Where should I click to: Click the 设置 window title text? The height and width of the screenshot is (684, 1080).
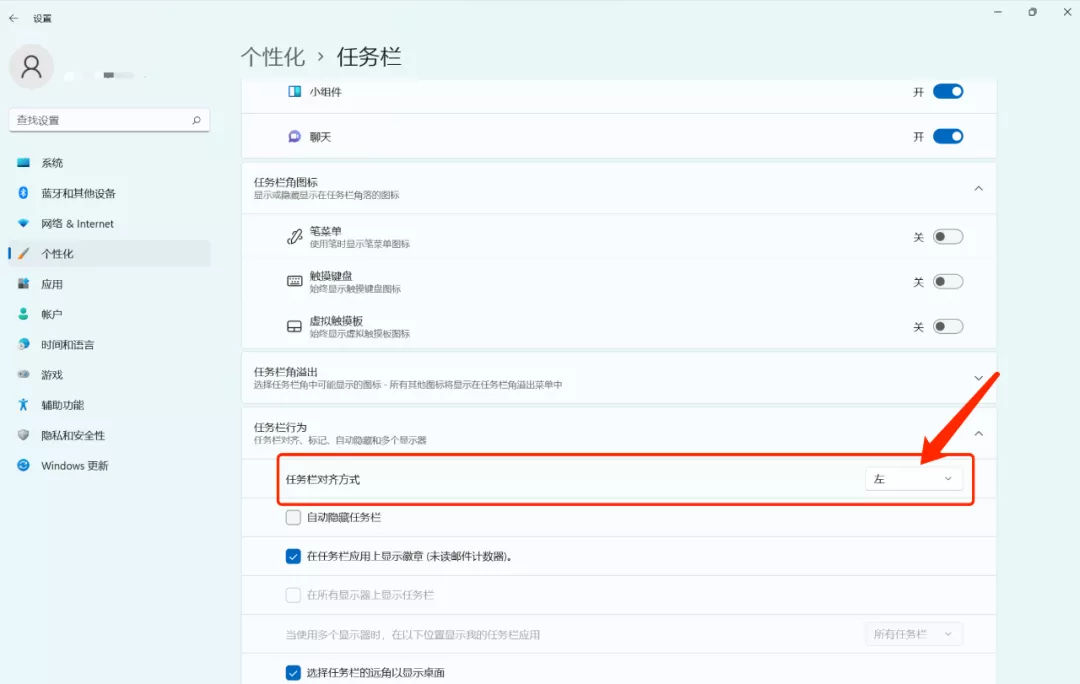coord(43,19)
